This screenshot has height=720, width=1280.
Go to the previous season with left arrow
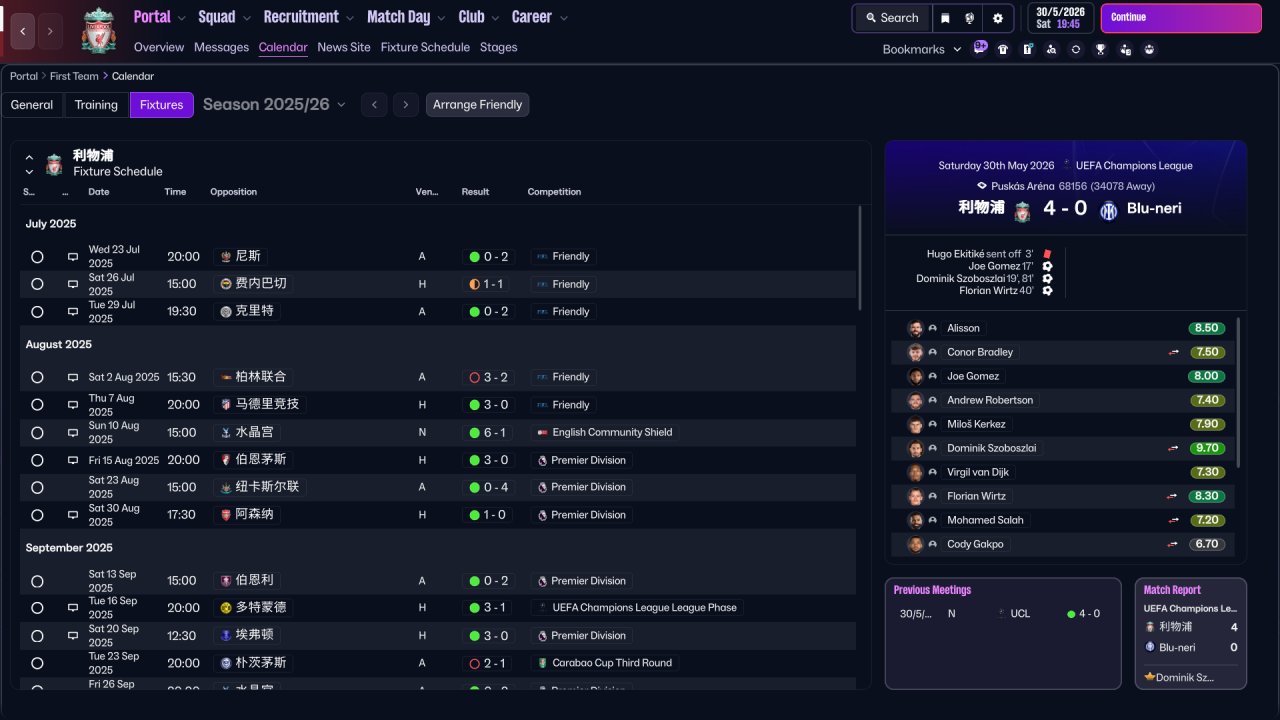[x=374, y=105]
